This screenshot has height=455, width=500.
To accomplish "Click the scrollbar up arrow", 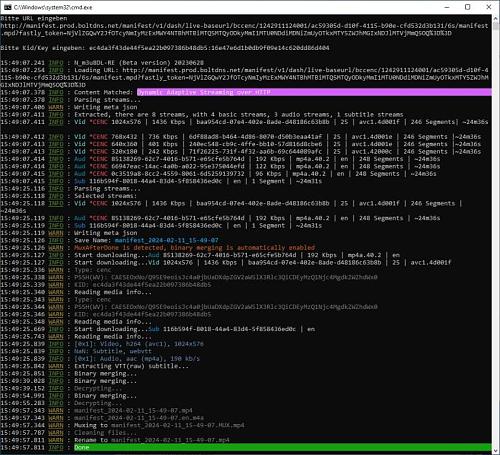I will coord(496,18).
